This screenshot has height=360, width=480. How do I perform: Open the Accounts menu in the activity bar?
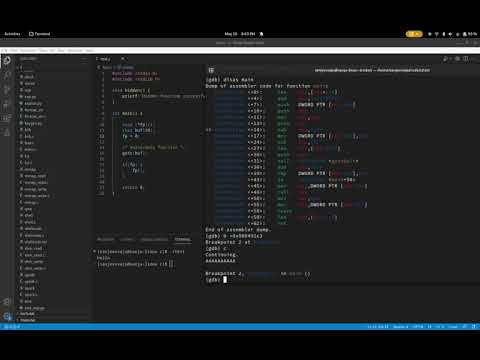click(7, 302)
